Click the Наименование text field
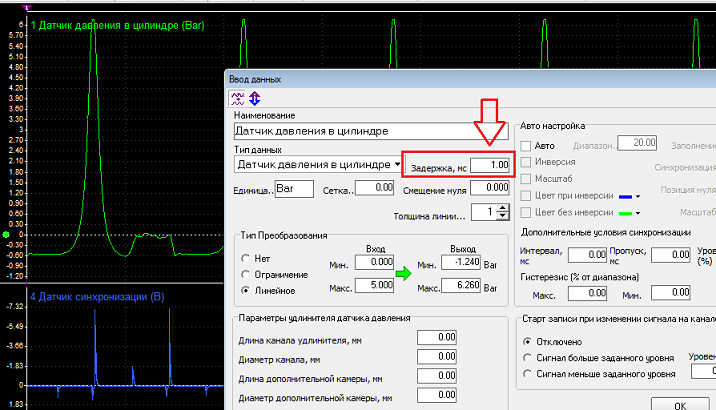The width and height of the screenshot is (716, 410). 371,131
